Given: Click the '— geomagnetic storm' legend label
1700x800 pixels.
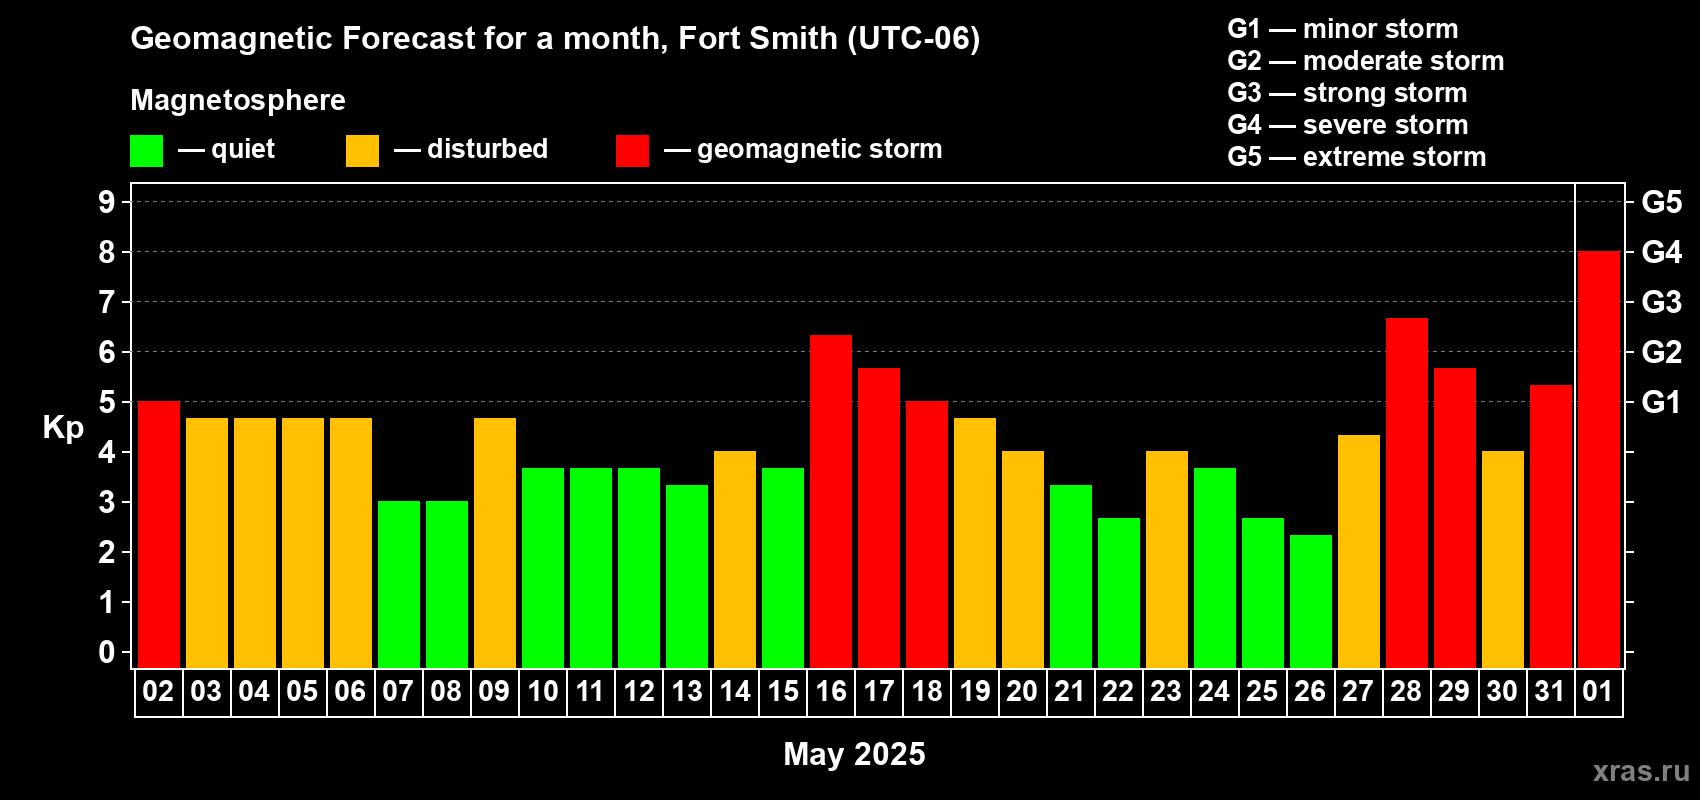Looking at the screenshot, I should coord(803,150).
